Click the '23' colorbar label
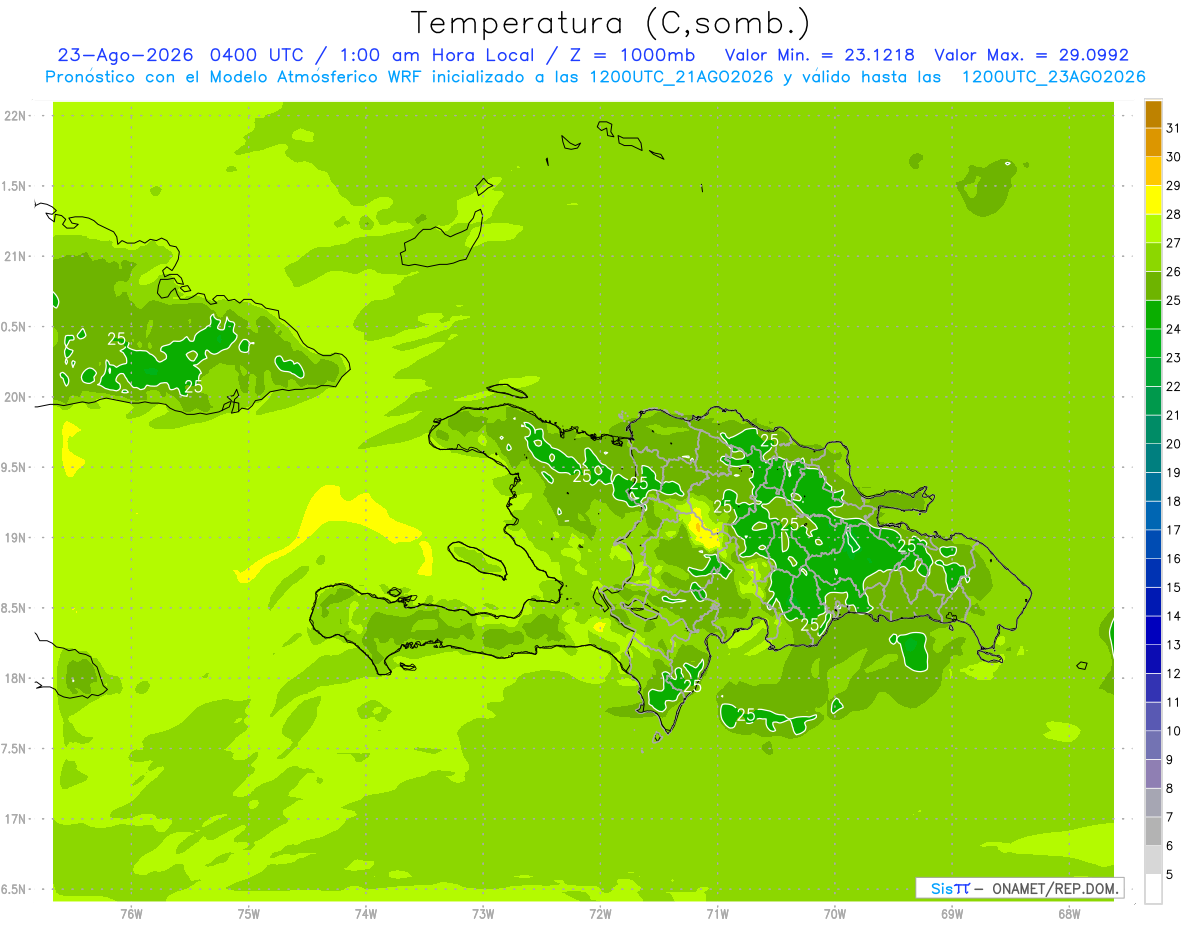The image size is (1200, 927). 1173,358
